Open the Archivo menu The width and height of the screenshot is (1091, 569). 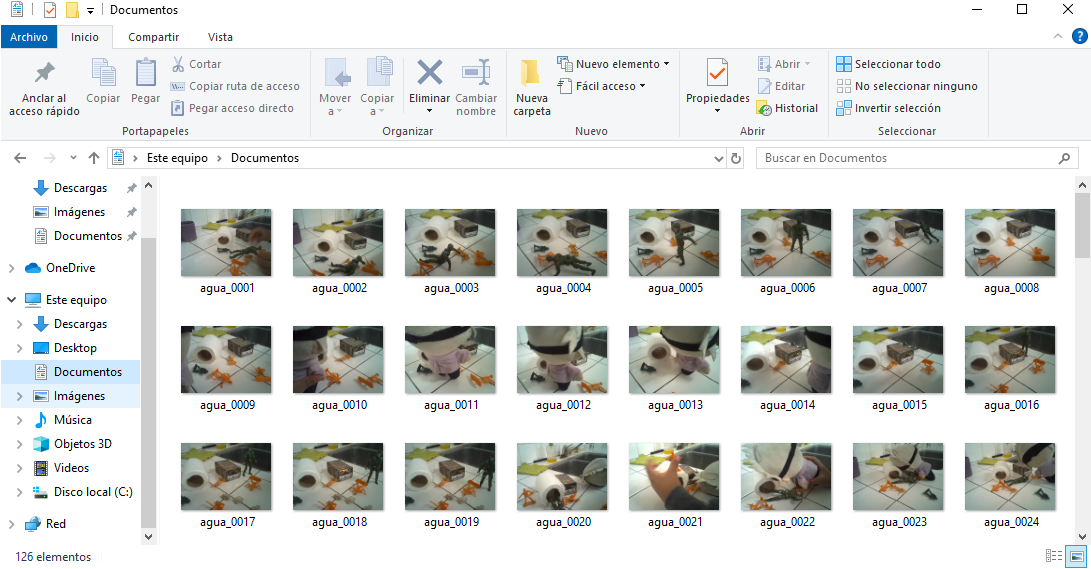tap(29, 37)
